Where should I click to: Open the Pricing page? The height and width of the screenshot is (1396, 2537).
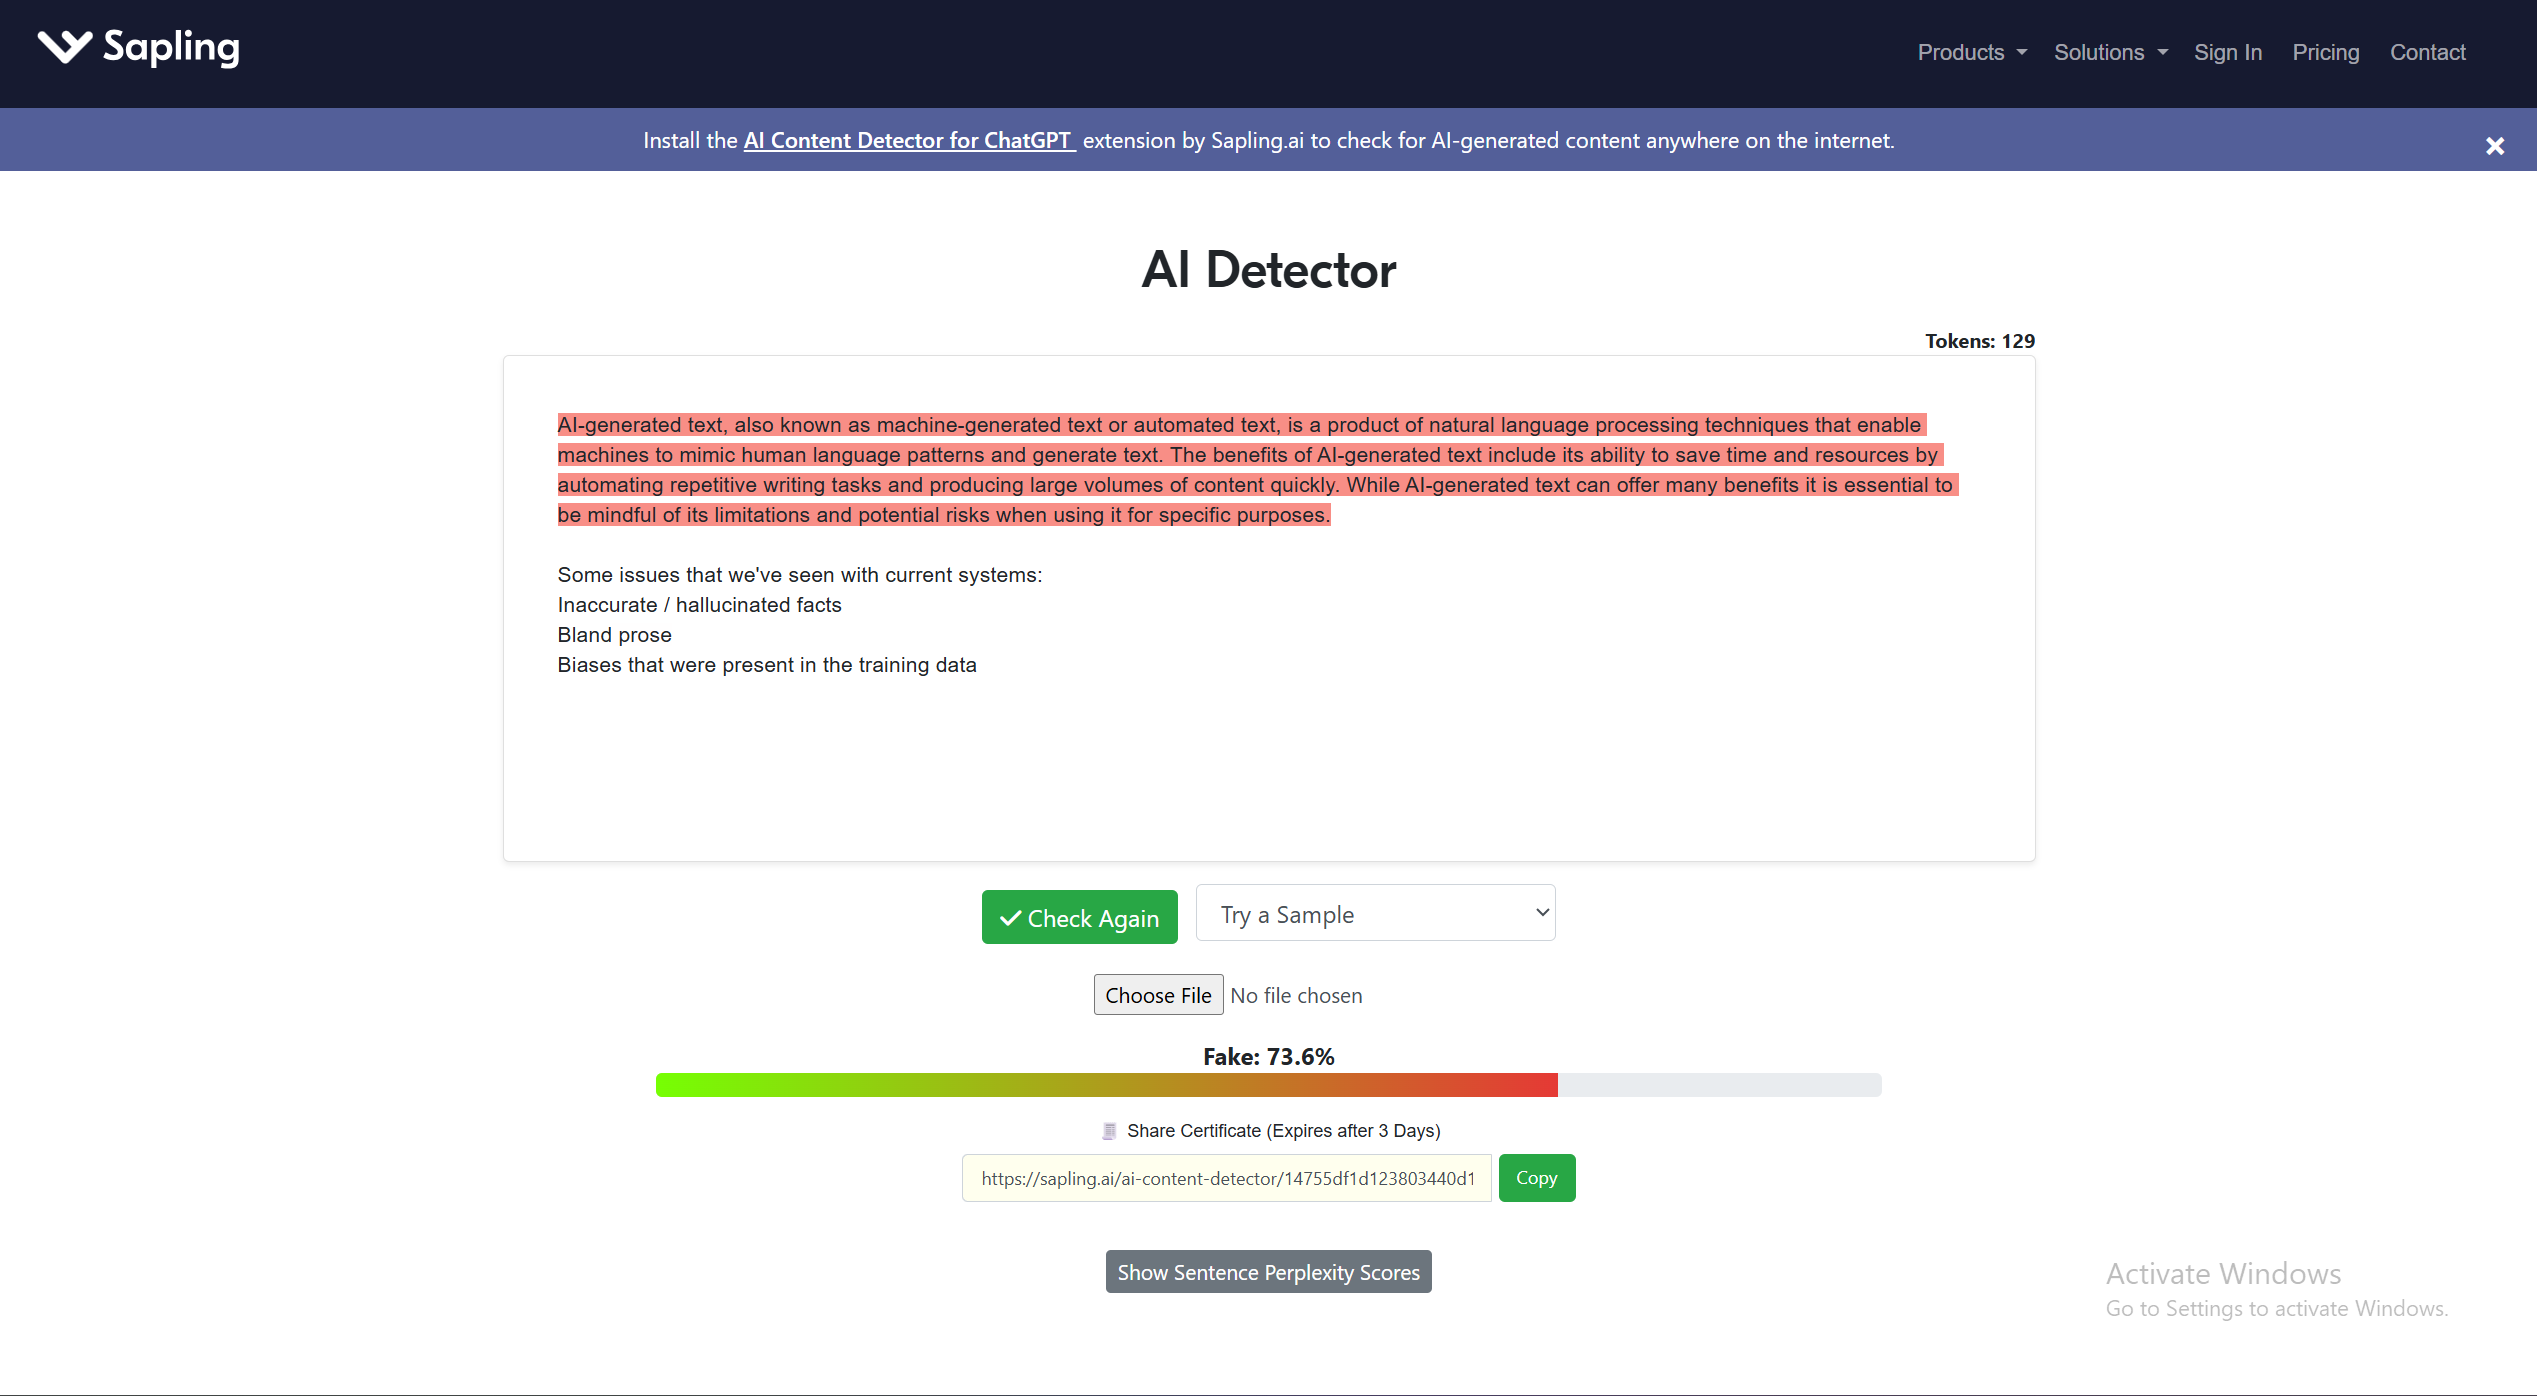[2326, 52]
